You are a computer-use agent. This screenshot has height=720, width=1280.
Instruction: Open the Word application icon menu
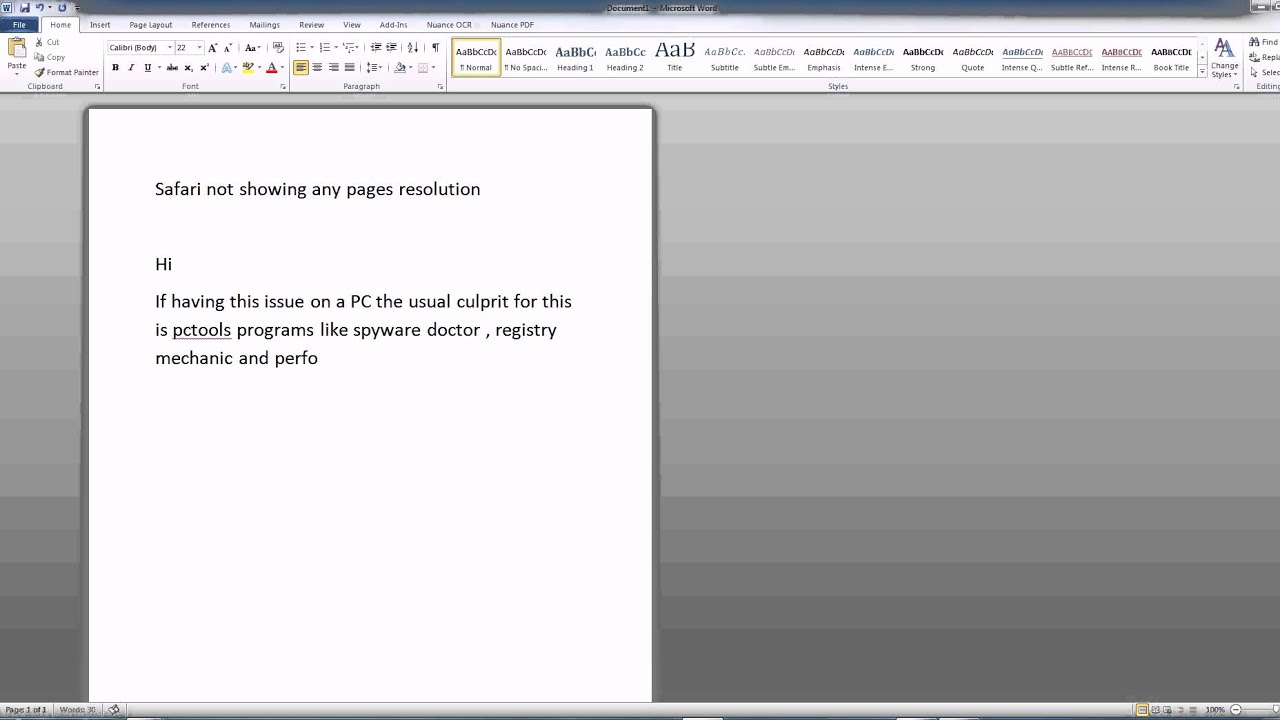click(7, 8)
